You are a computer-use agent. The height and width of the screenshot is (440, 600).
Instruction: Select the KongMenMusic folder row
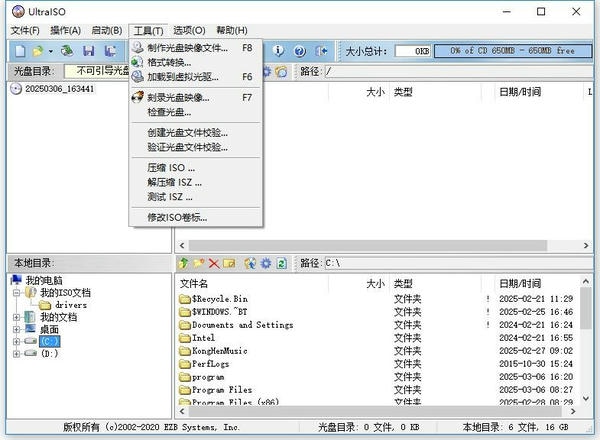377,351
